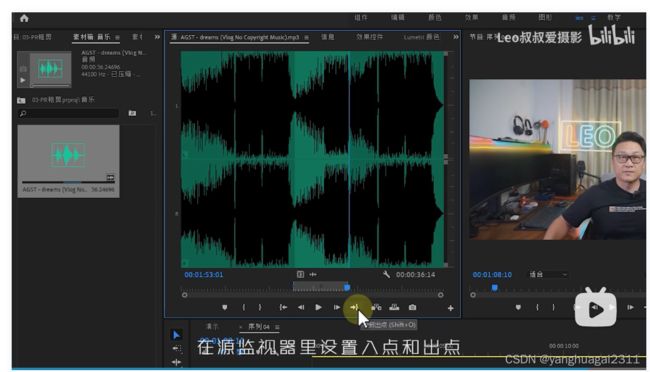Export a frame with the camera icon
Screen dimensions: 650x372
[x=412, y=307]
